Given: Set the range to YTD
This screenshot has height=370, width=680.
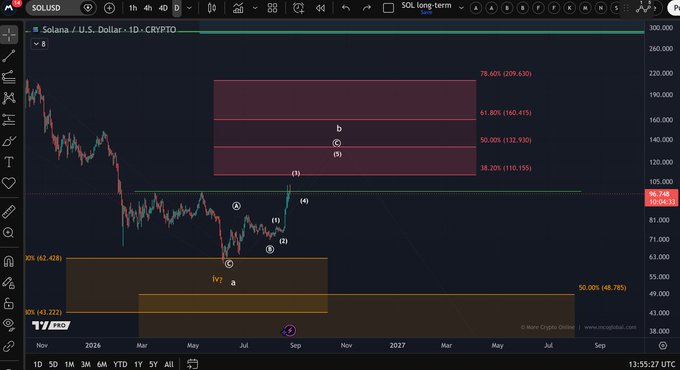Looking at the screenshot, I should click(120, 364).
